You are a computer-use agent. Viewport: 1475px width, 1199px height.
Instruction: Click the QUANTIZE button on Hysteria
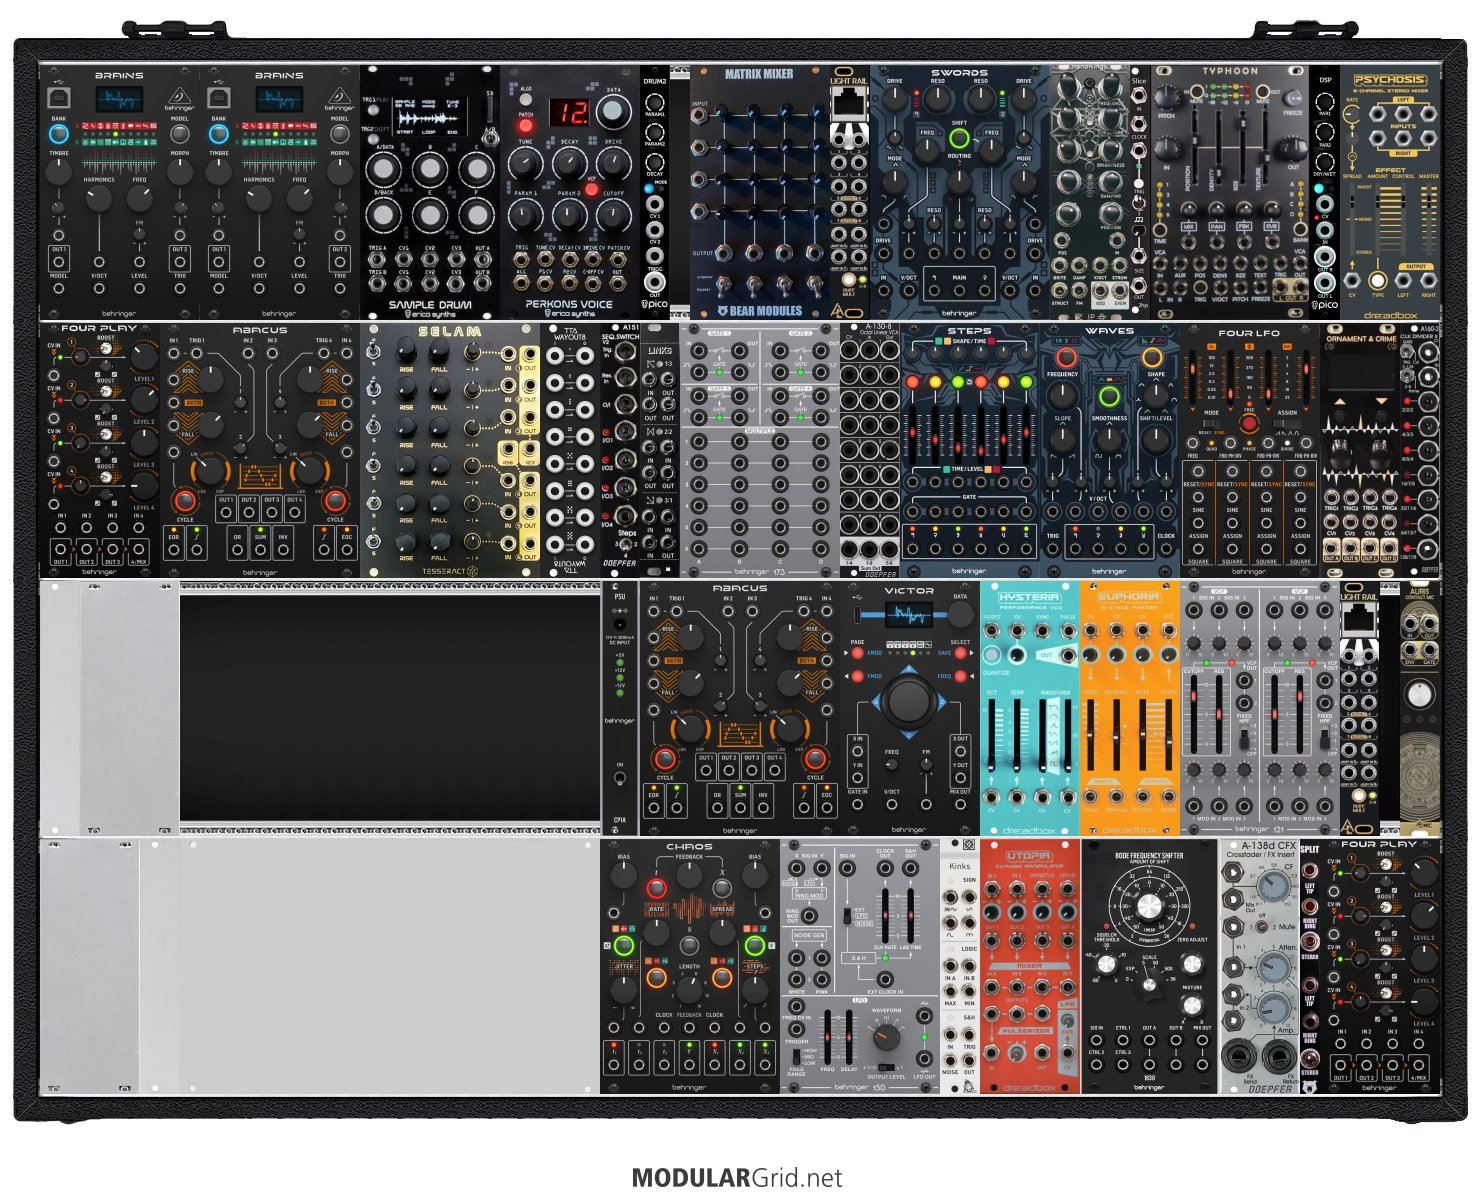[992, 656]
